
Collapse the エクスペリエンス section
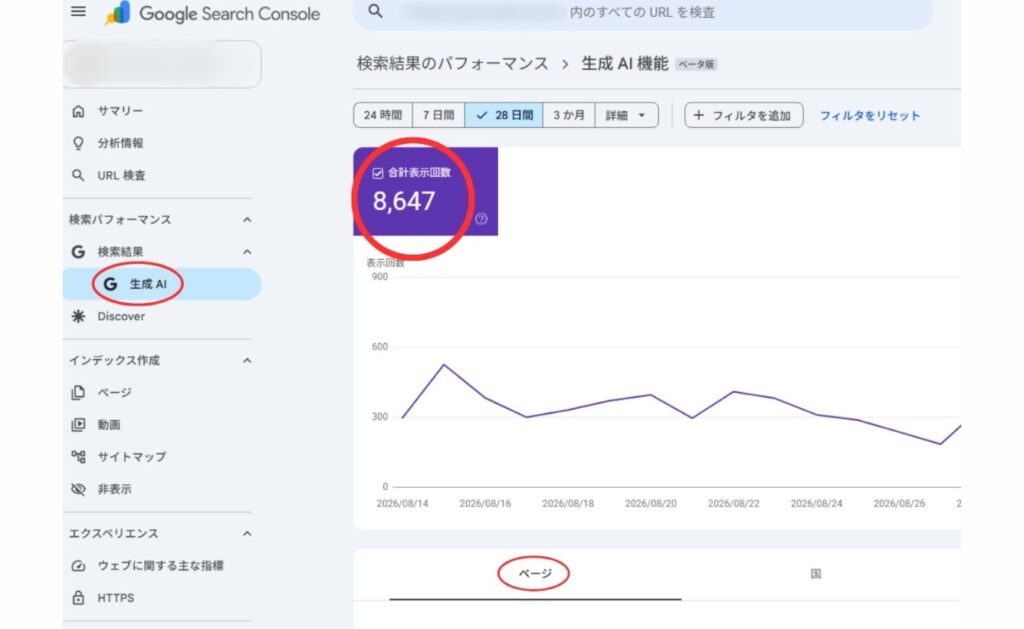[247, 534]
